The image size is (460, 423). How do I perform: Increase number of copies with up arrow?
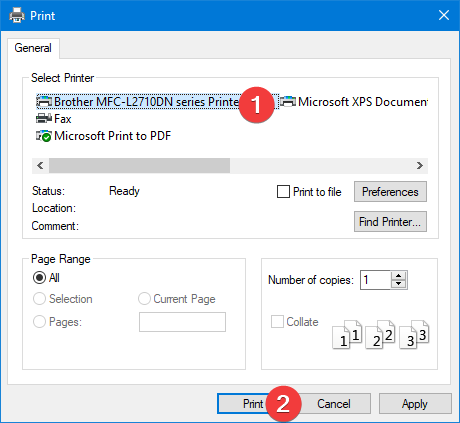pos(398,275)
